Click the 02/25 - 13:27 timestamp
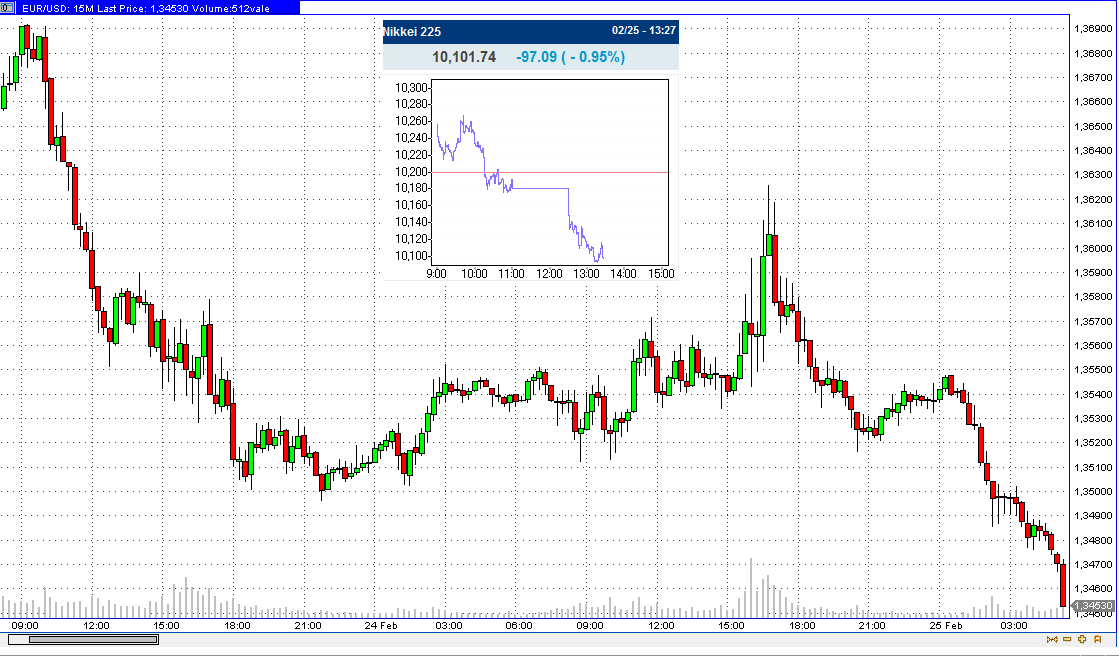The width and height of the screenshot is (1119, 656). click(644, 30)
